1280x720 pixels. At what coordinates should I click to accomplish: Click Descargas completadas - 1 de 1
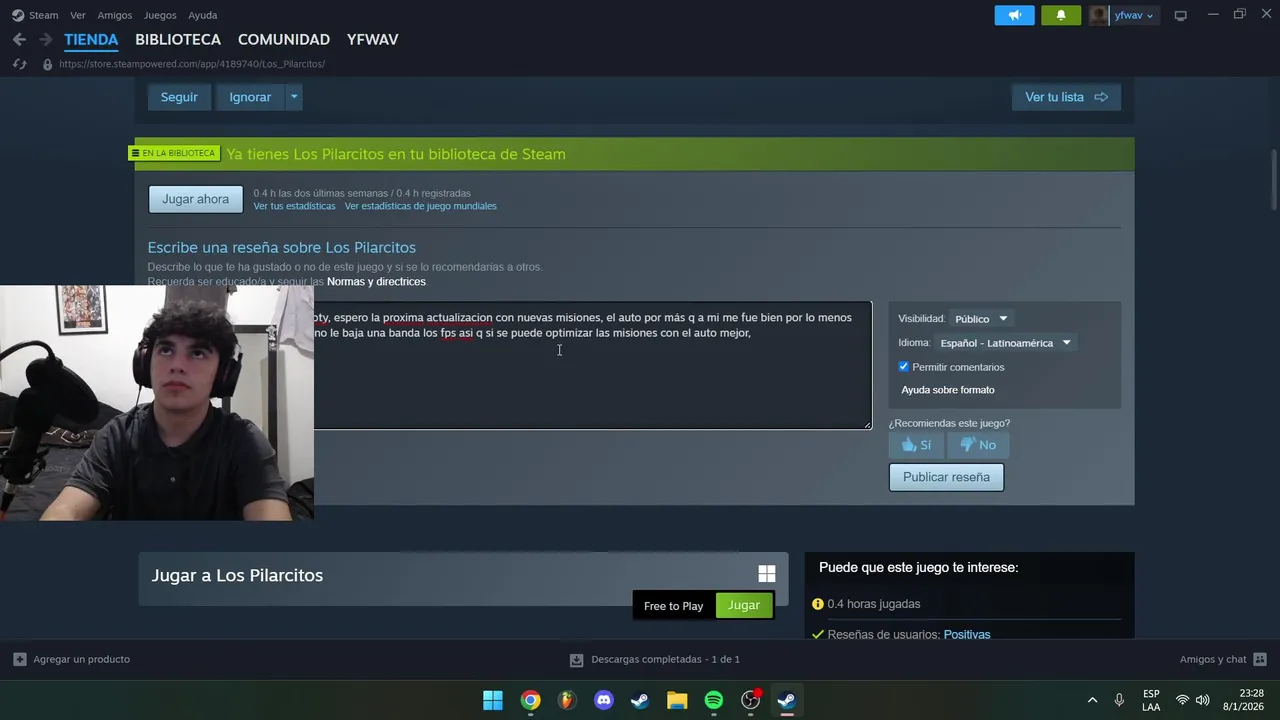tap(665, 660)
